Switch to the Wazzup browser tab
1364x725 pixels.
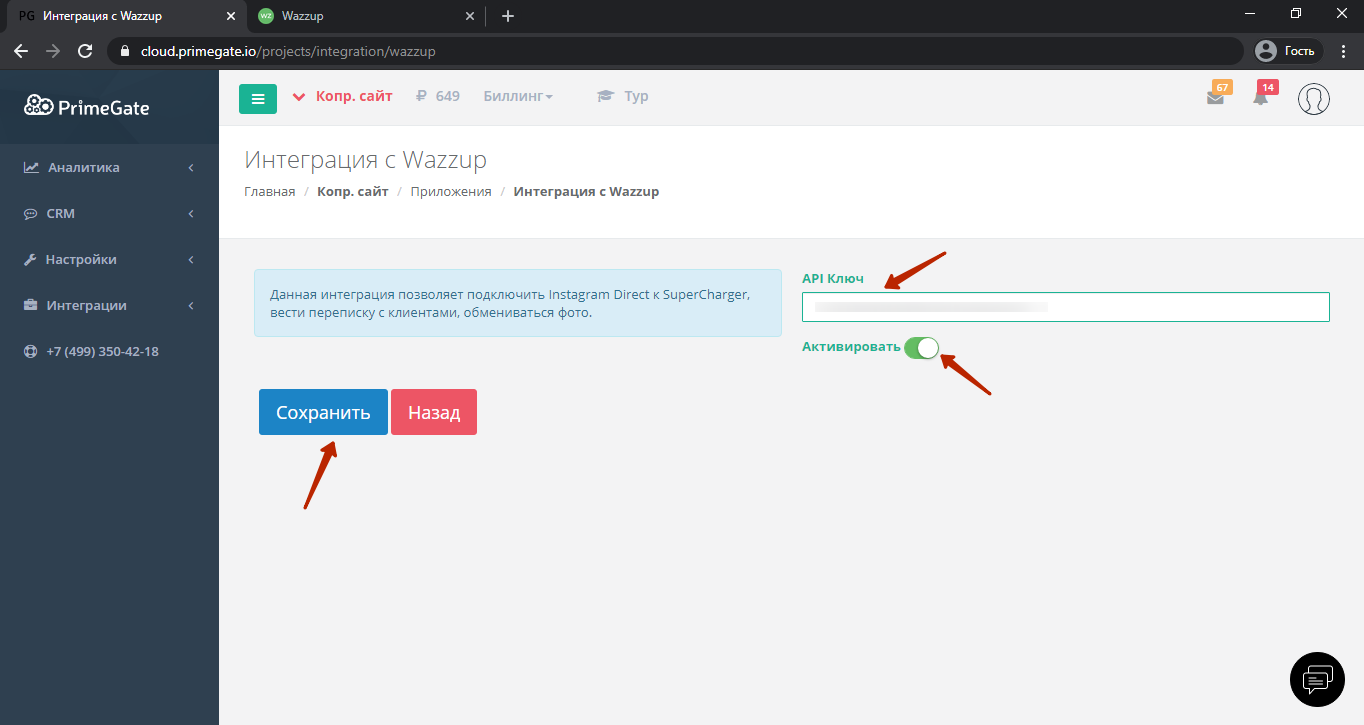pyautogui.click(x=366, y=16)
